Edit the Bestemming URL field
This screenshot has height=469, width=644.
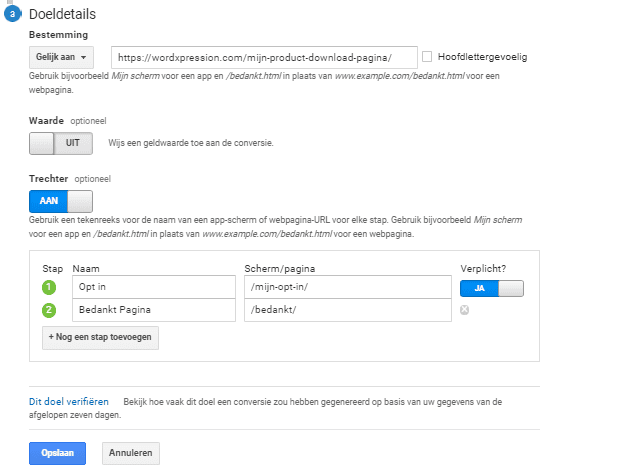point(264,57)
